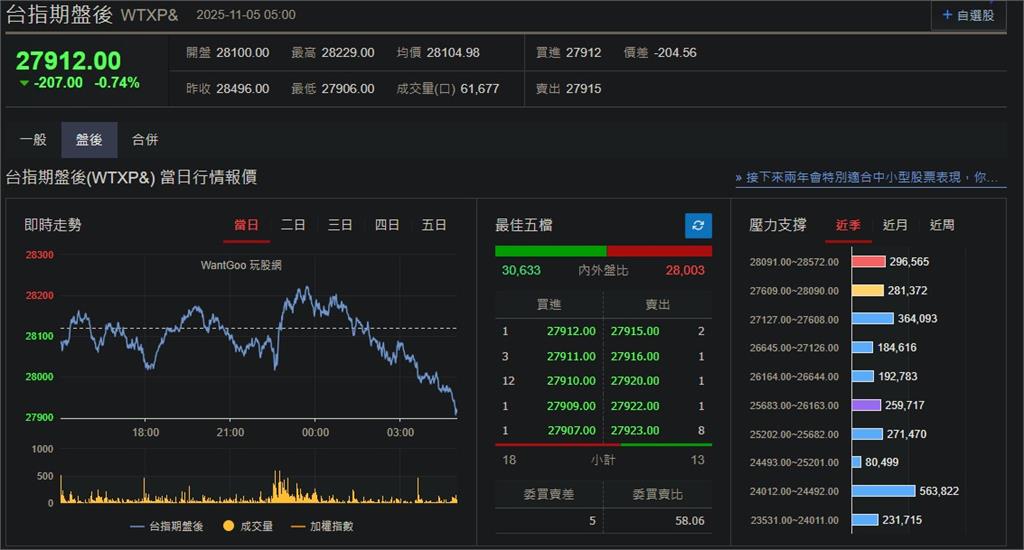The width and height of the screenshot is (1024, 550).
Task: Show the 當日 intraday chart
Action: [x=246, y=225]
